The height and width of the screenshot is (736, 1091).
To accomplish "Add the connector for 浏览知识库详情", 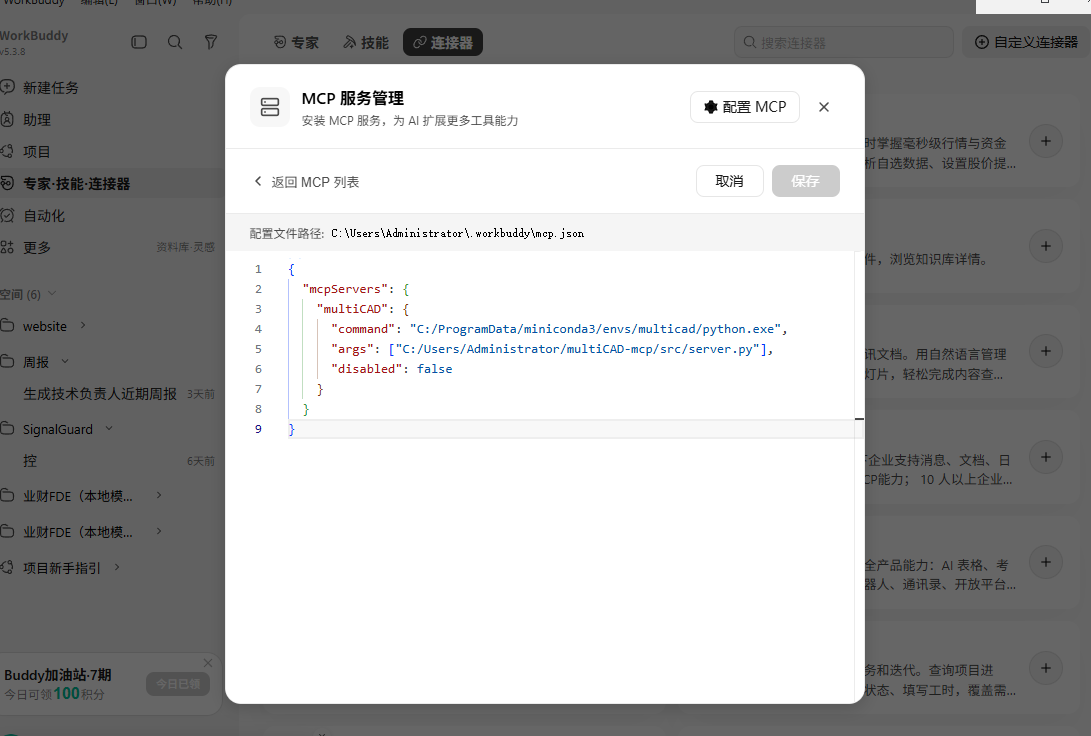I will (1046, 246).
